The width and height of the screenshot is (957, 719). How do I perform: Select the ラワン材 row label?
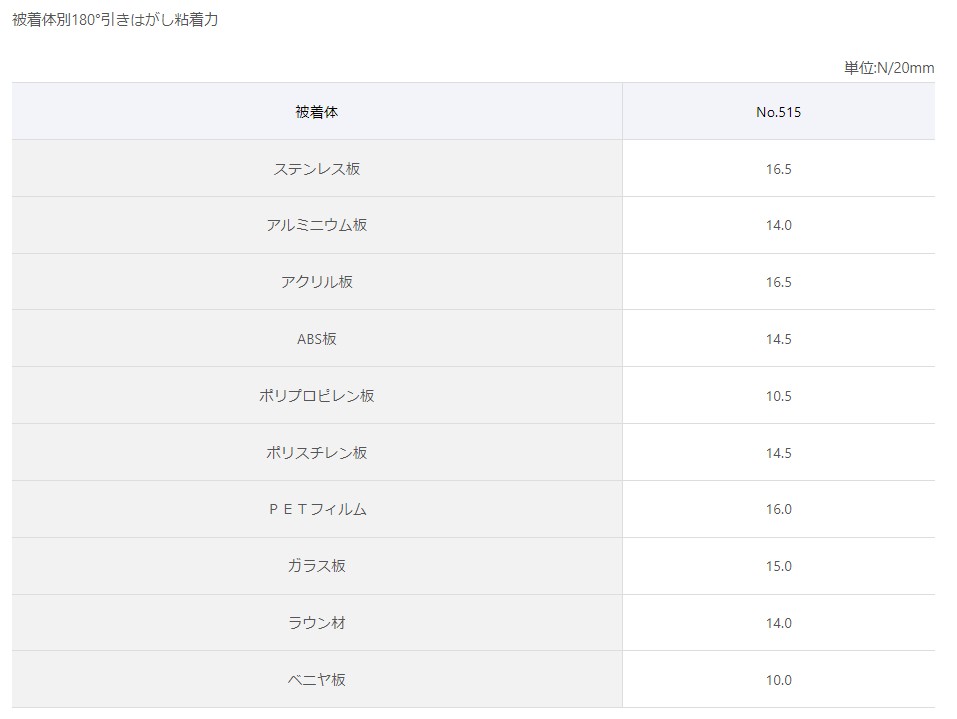tap(317, 623)
